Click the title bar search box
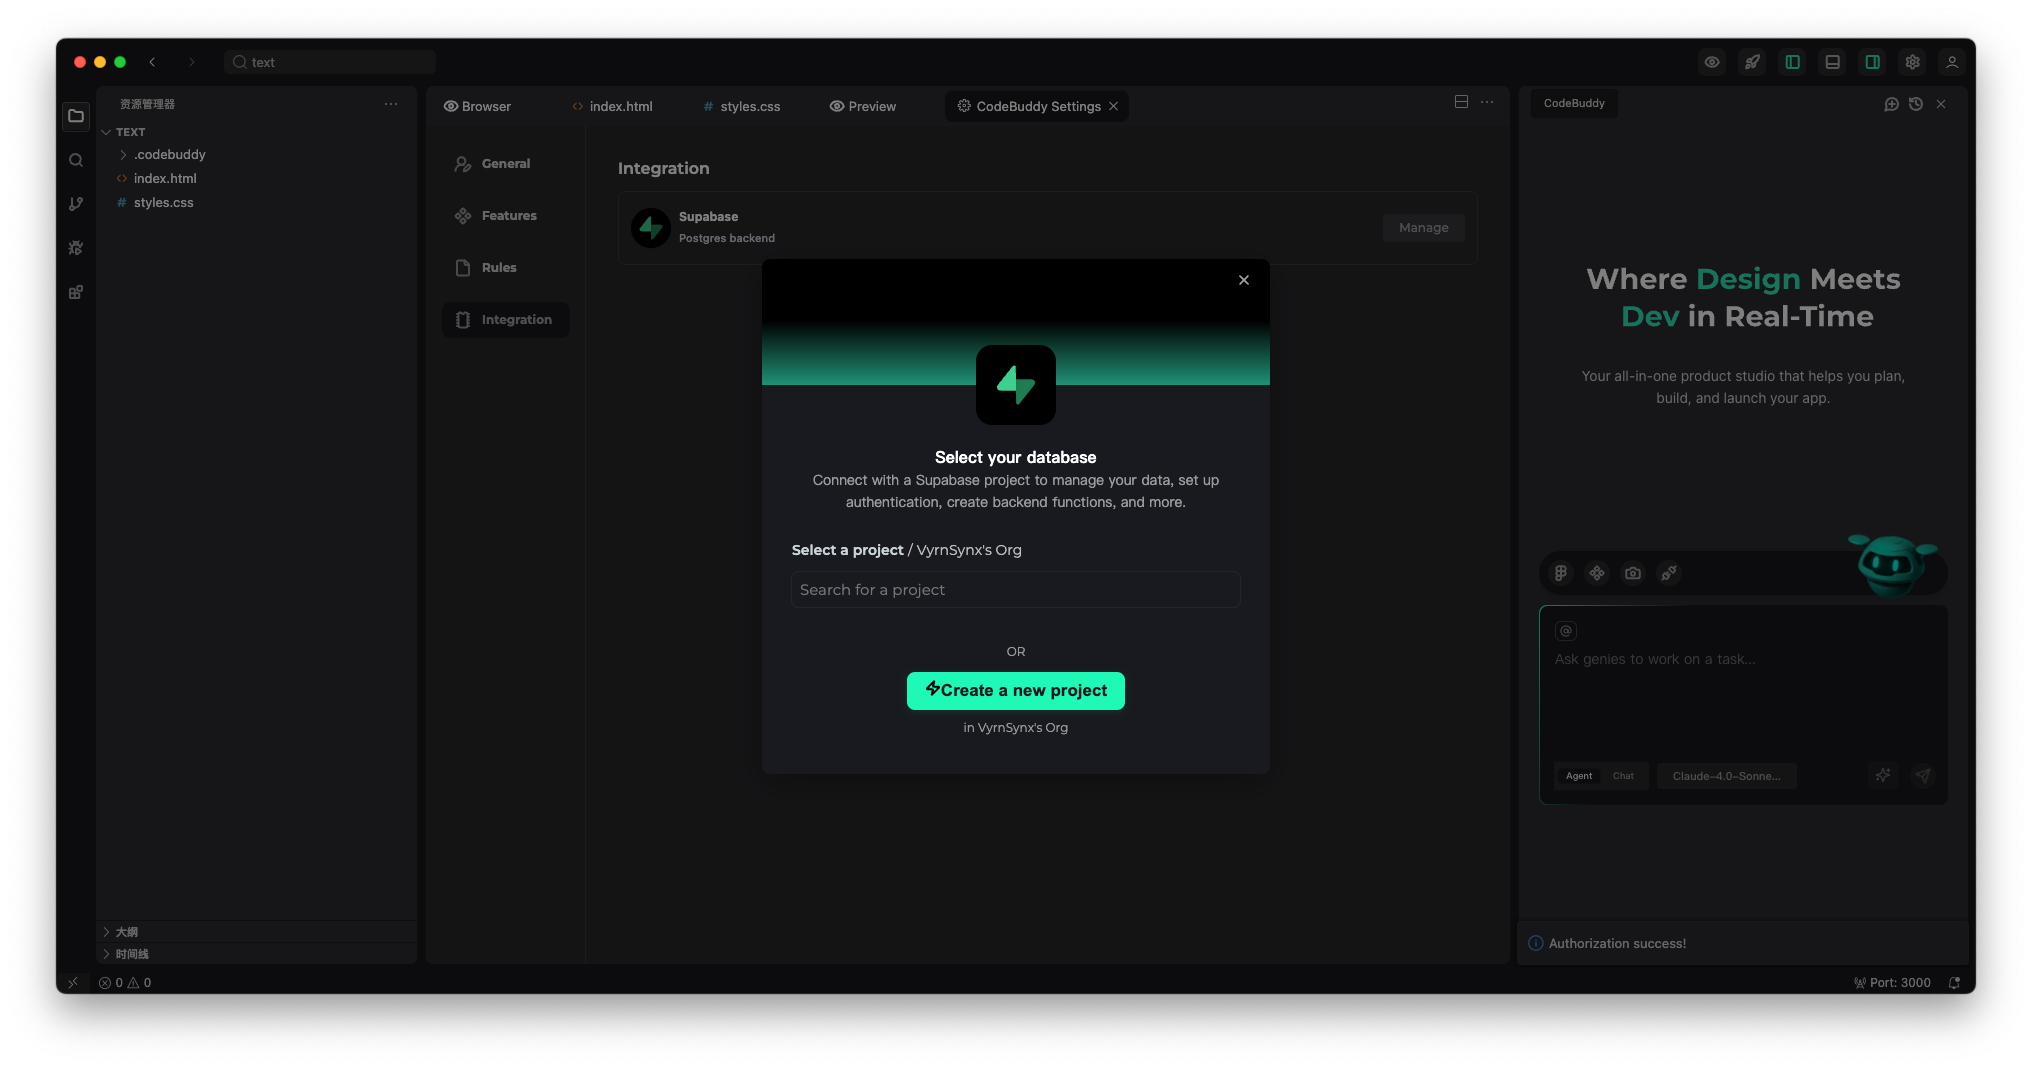Image resolution: width=2032 pixels, height=1068 pixels. [330, 62]
